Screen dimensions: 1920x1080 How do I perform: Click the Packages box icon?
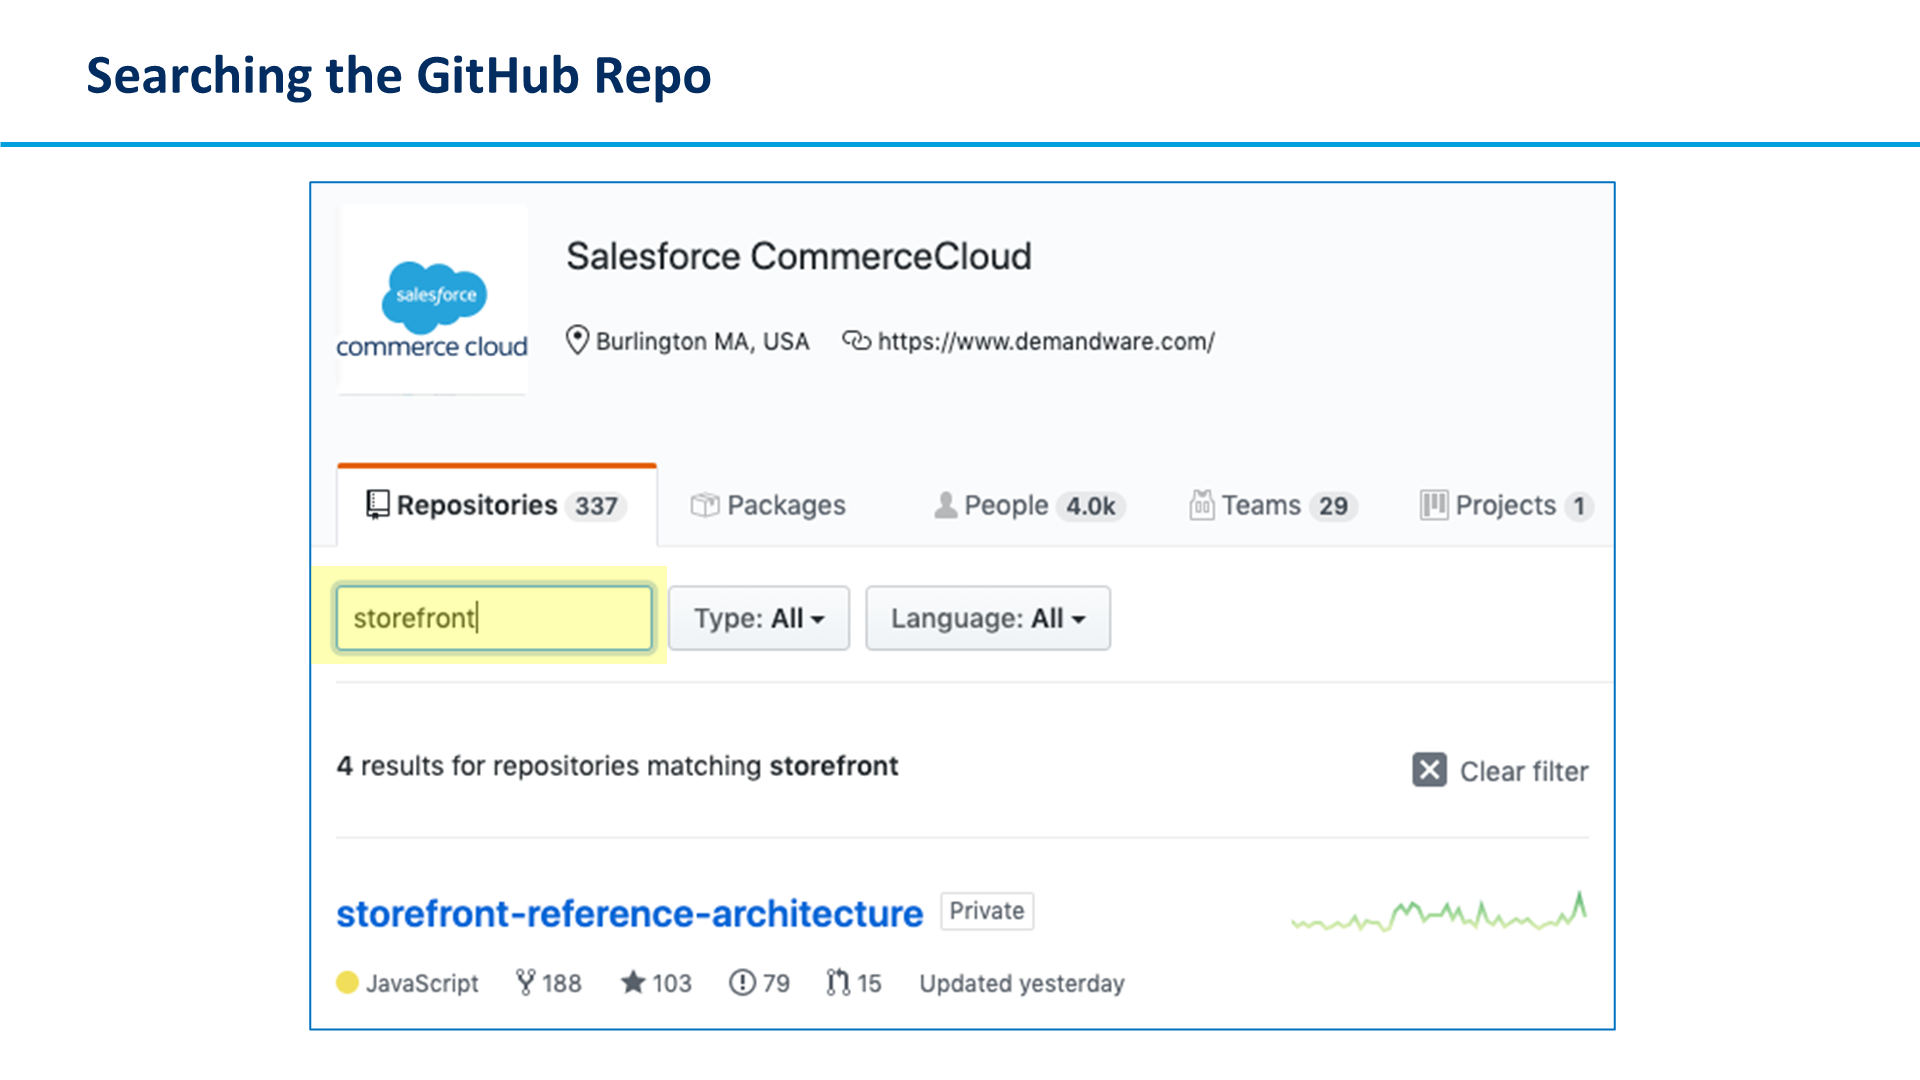pos(705,505)
